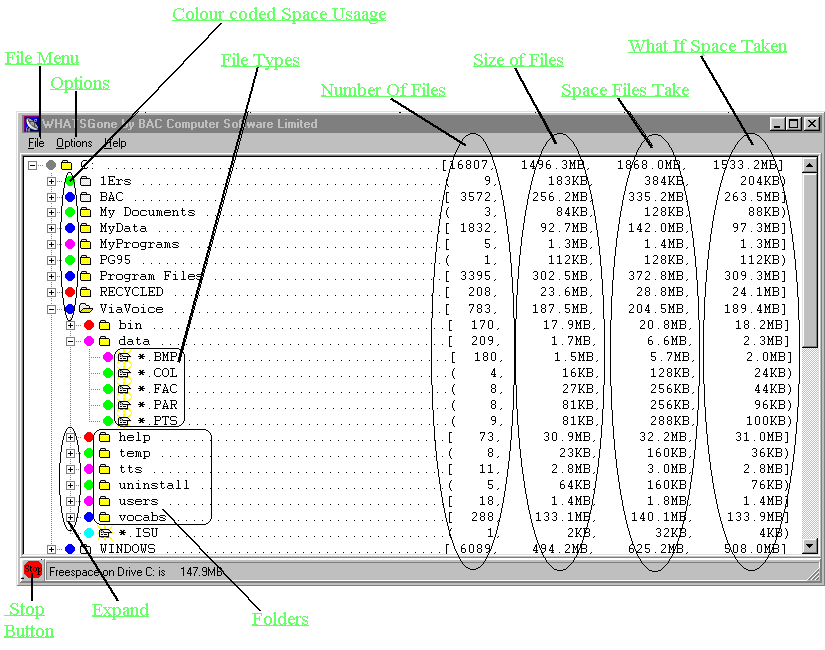The image size is (825, 650).
Task: Click the red dot beside RECYCLED
Action: (70, 293)
